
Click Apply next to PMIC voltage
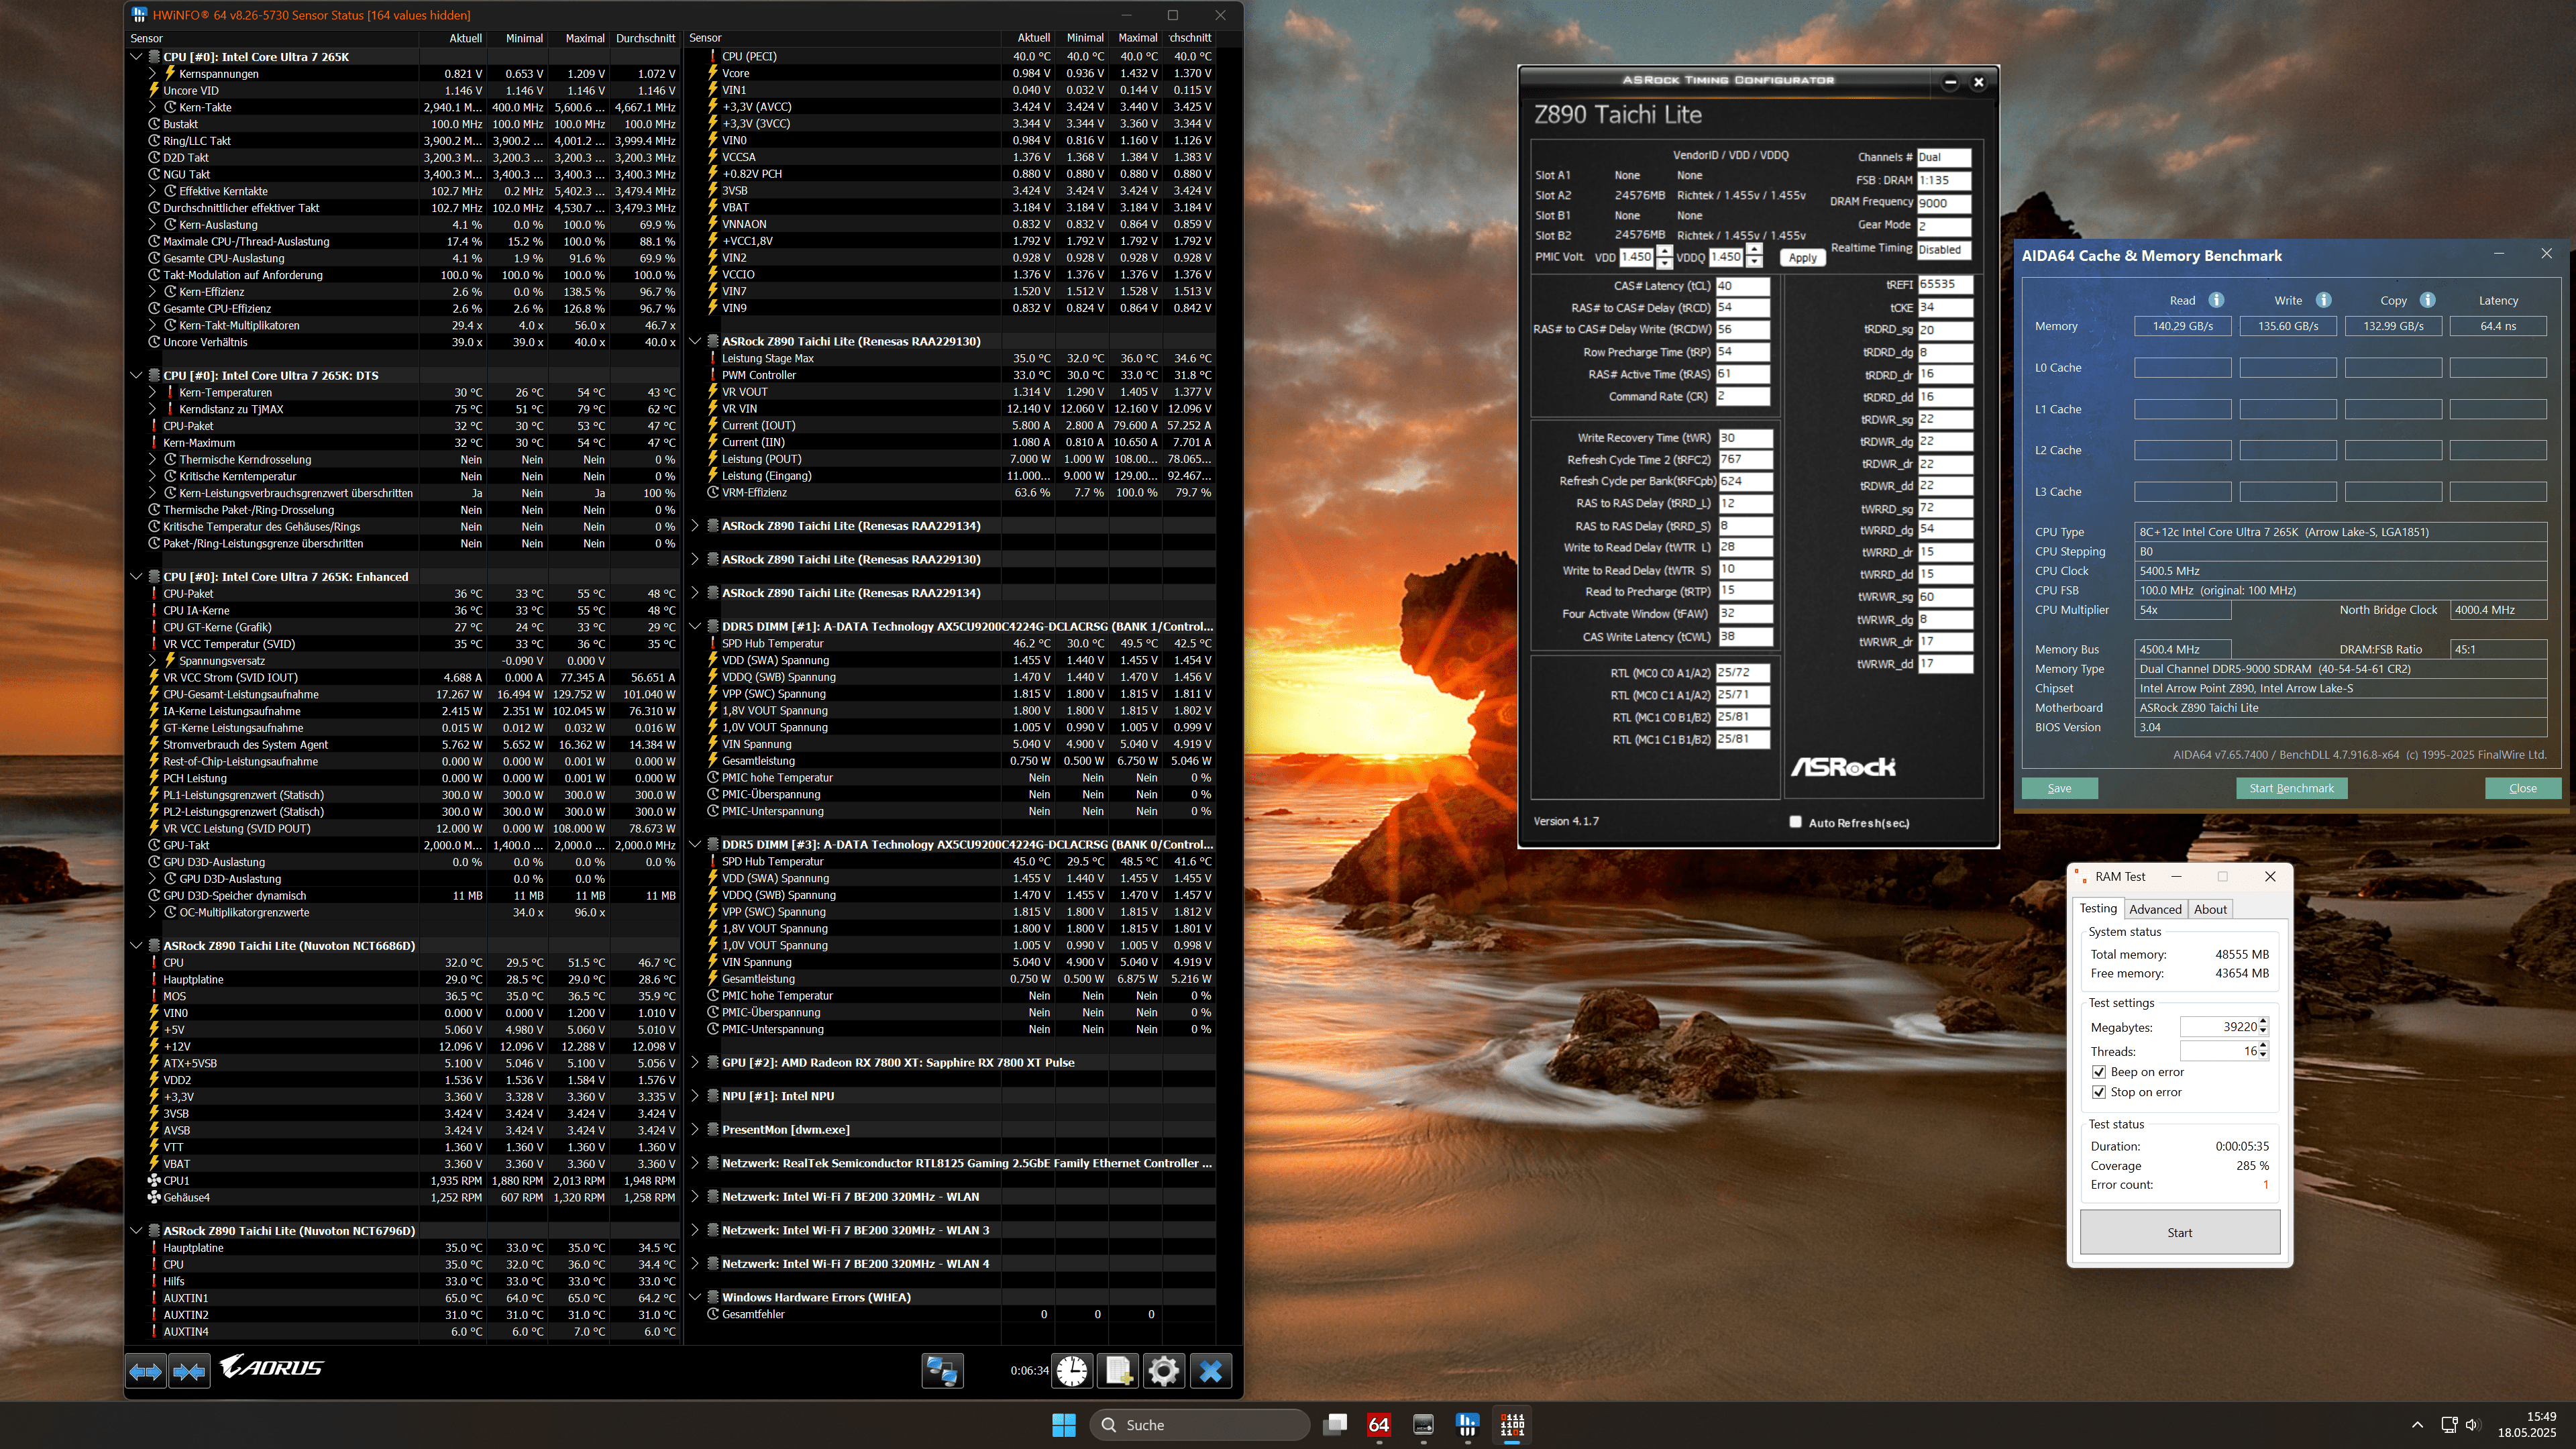click(x=1802, y=258)
